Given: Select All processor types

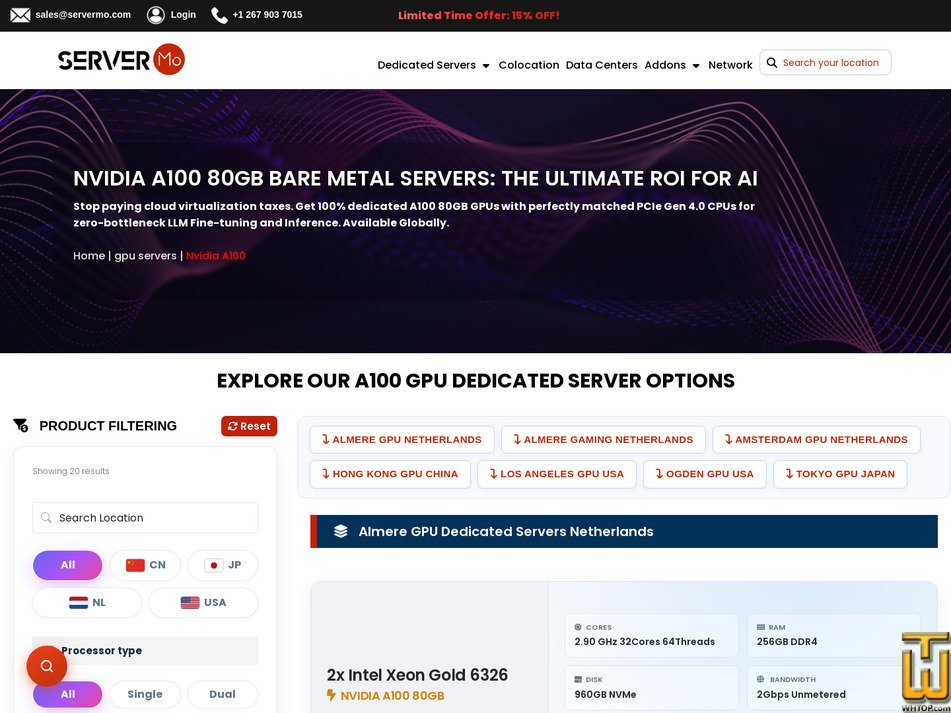Looking at the screenshot, I should coord(67,694).
